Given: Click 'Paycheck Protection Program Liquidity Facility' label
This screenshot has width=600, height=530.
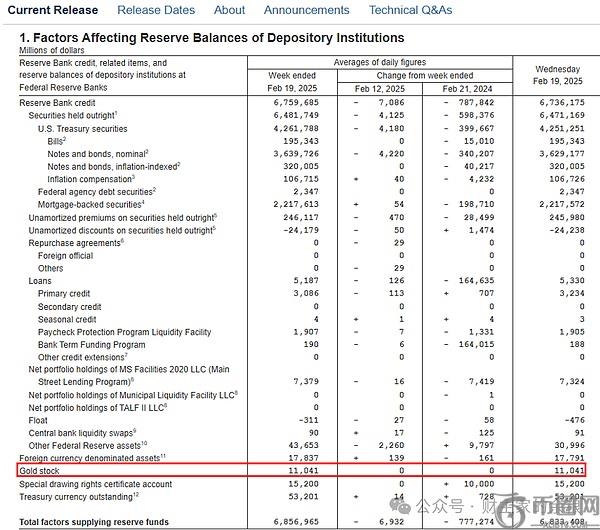Looking at the screenshot, I should [124, 332].
